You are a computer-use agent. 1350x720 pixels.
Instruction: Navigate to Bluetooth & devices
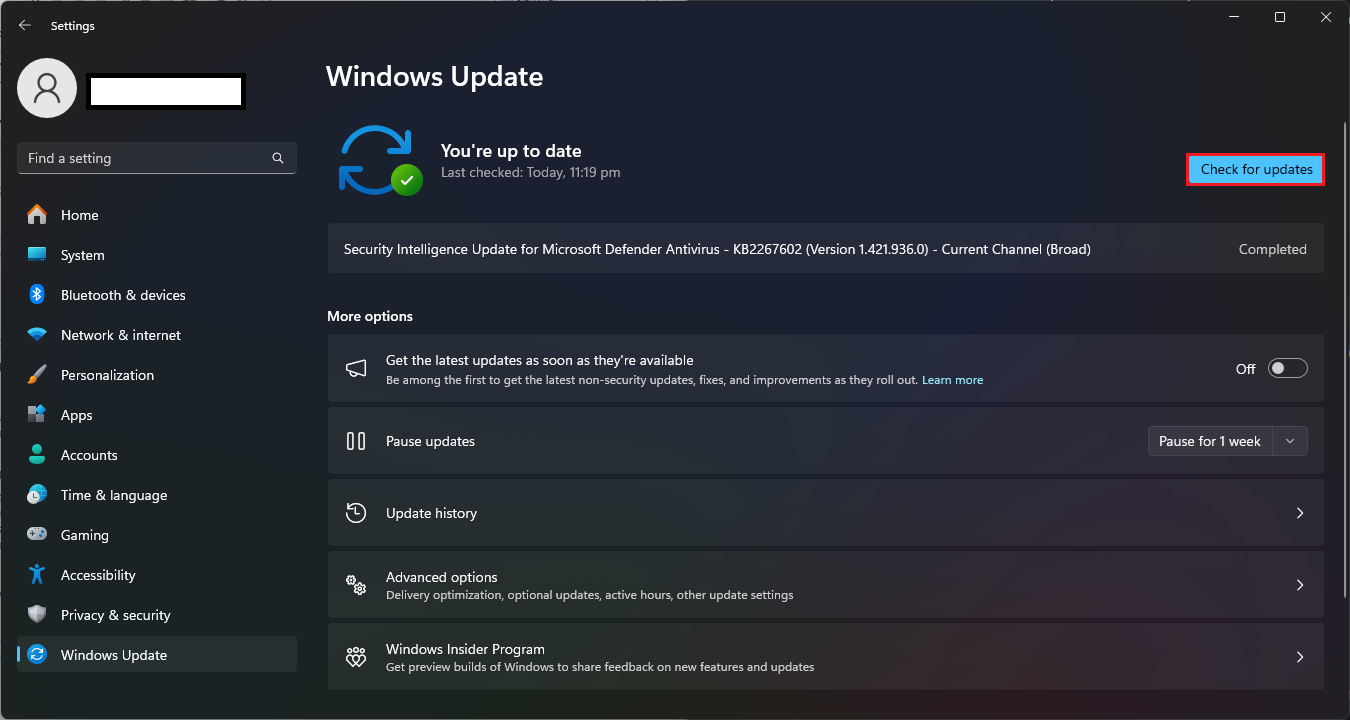click(x=157, y=295)
